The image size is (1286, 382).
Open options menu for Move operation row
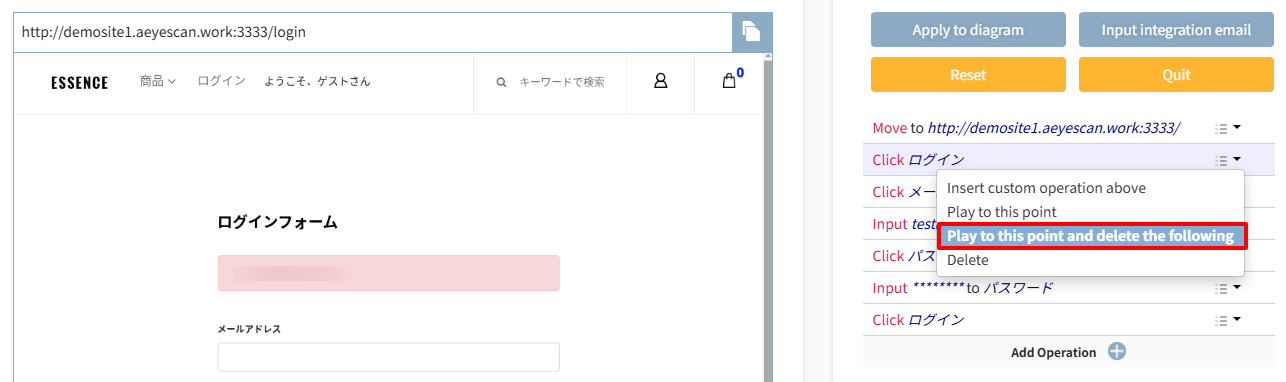(x=1227, y=128)
